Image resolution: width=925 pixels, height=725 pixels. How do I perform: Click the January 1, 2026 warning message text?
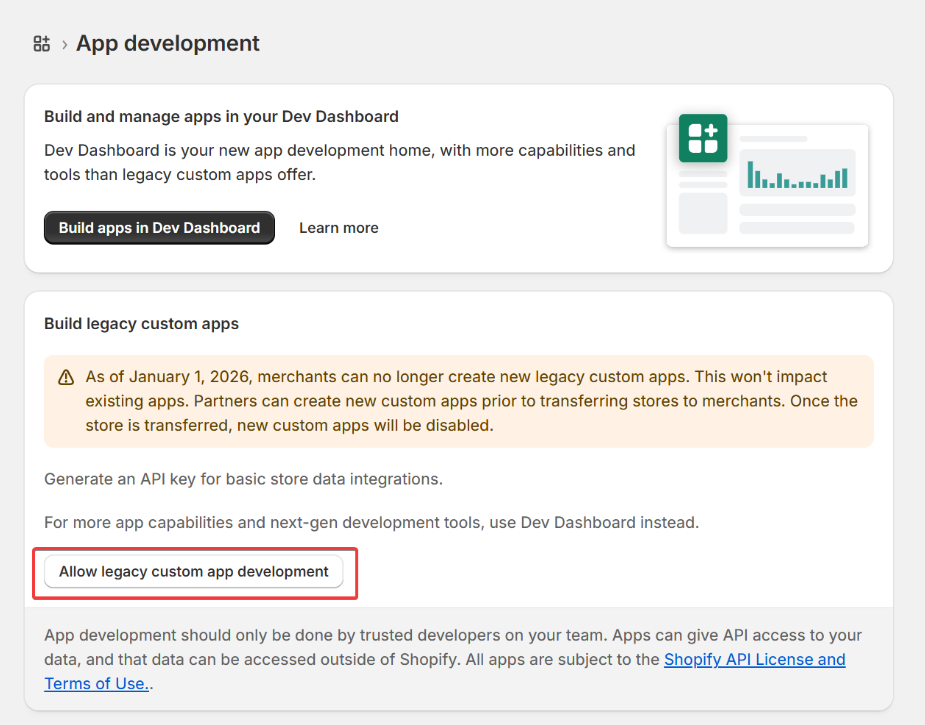coord(470,401)
